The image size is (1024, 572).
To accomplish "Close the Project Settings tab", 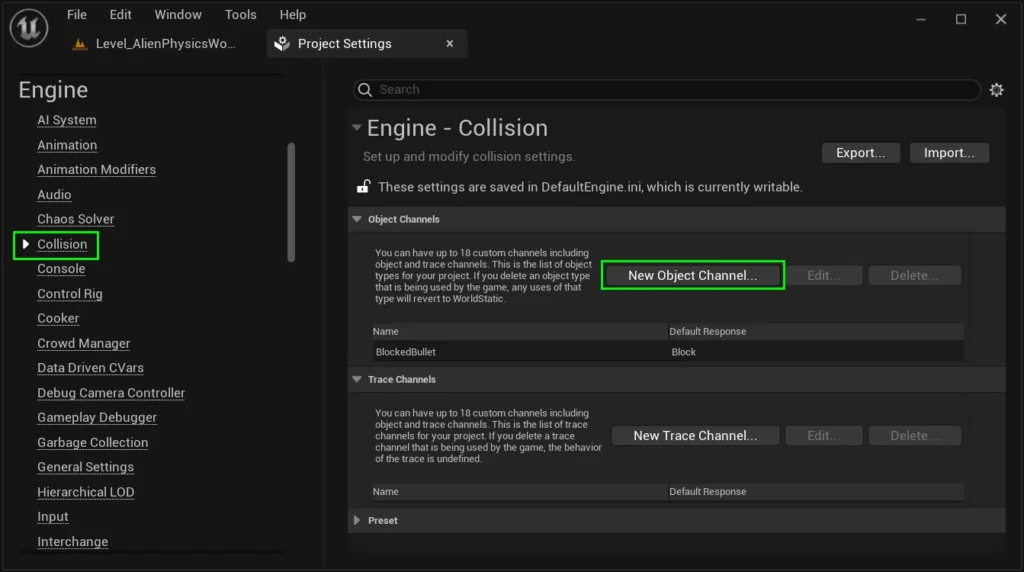I will pos(450,44).
